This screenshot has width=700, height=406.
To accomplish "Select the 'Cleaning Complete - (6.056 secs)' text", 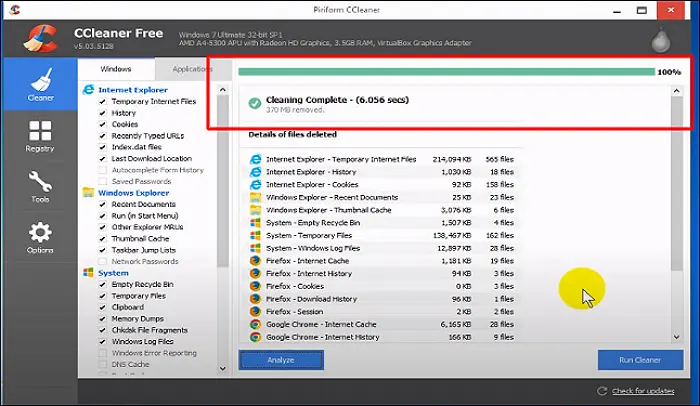I will [338, 100].
